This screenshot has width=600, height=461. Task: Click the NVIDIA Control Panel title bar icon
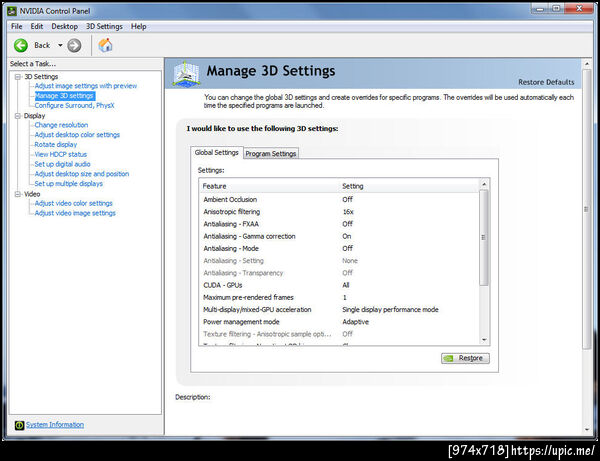[x=12, y=11]
